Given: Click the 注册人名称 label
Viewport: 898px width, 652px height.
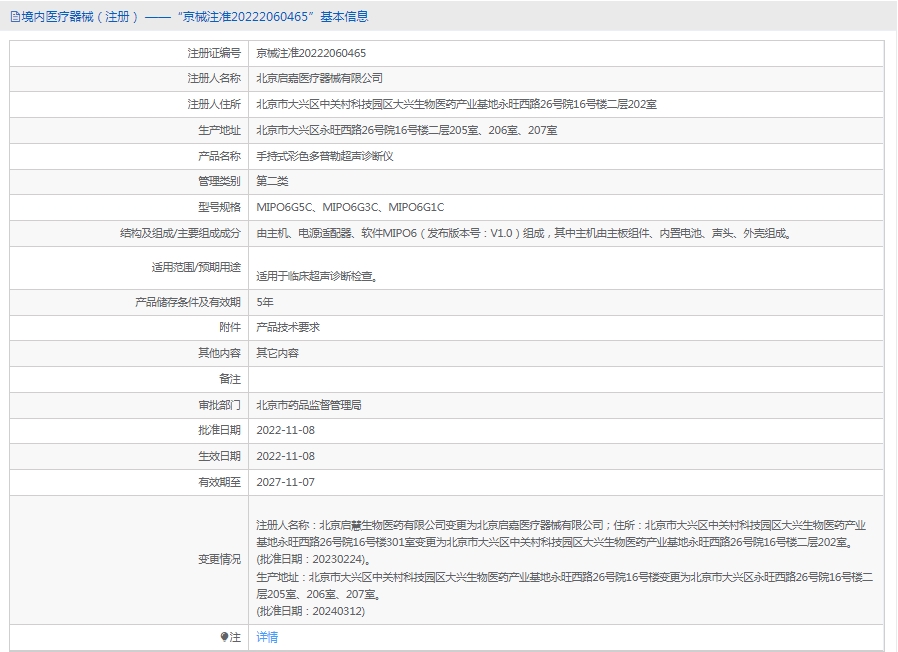Looking at the screenshot, I should [x=214, y=78].
